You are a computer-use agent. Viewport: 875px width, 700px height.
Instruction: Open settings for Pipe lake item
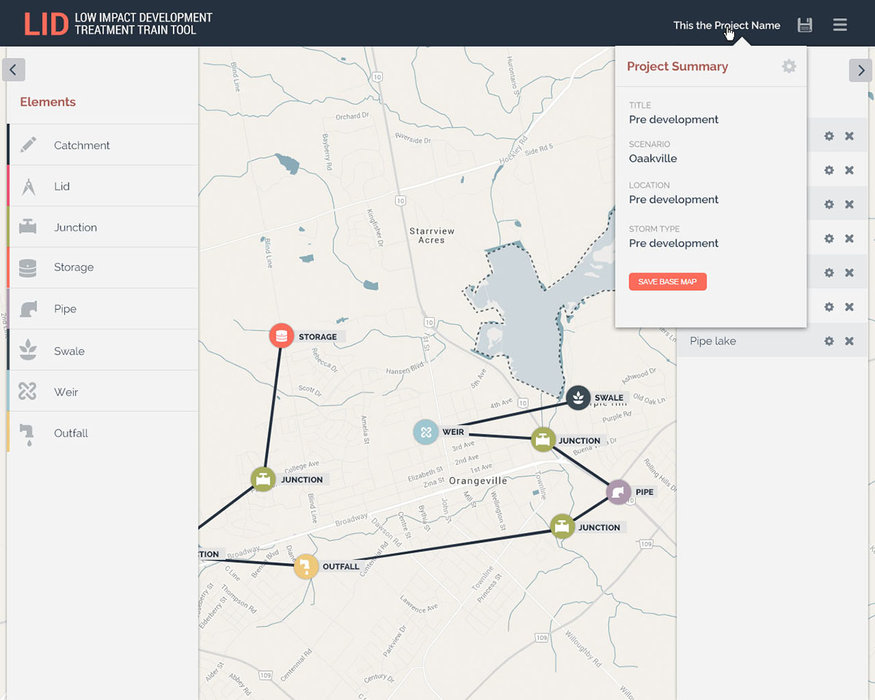pyautogui.click(x=828, y=341)
